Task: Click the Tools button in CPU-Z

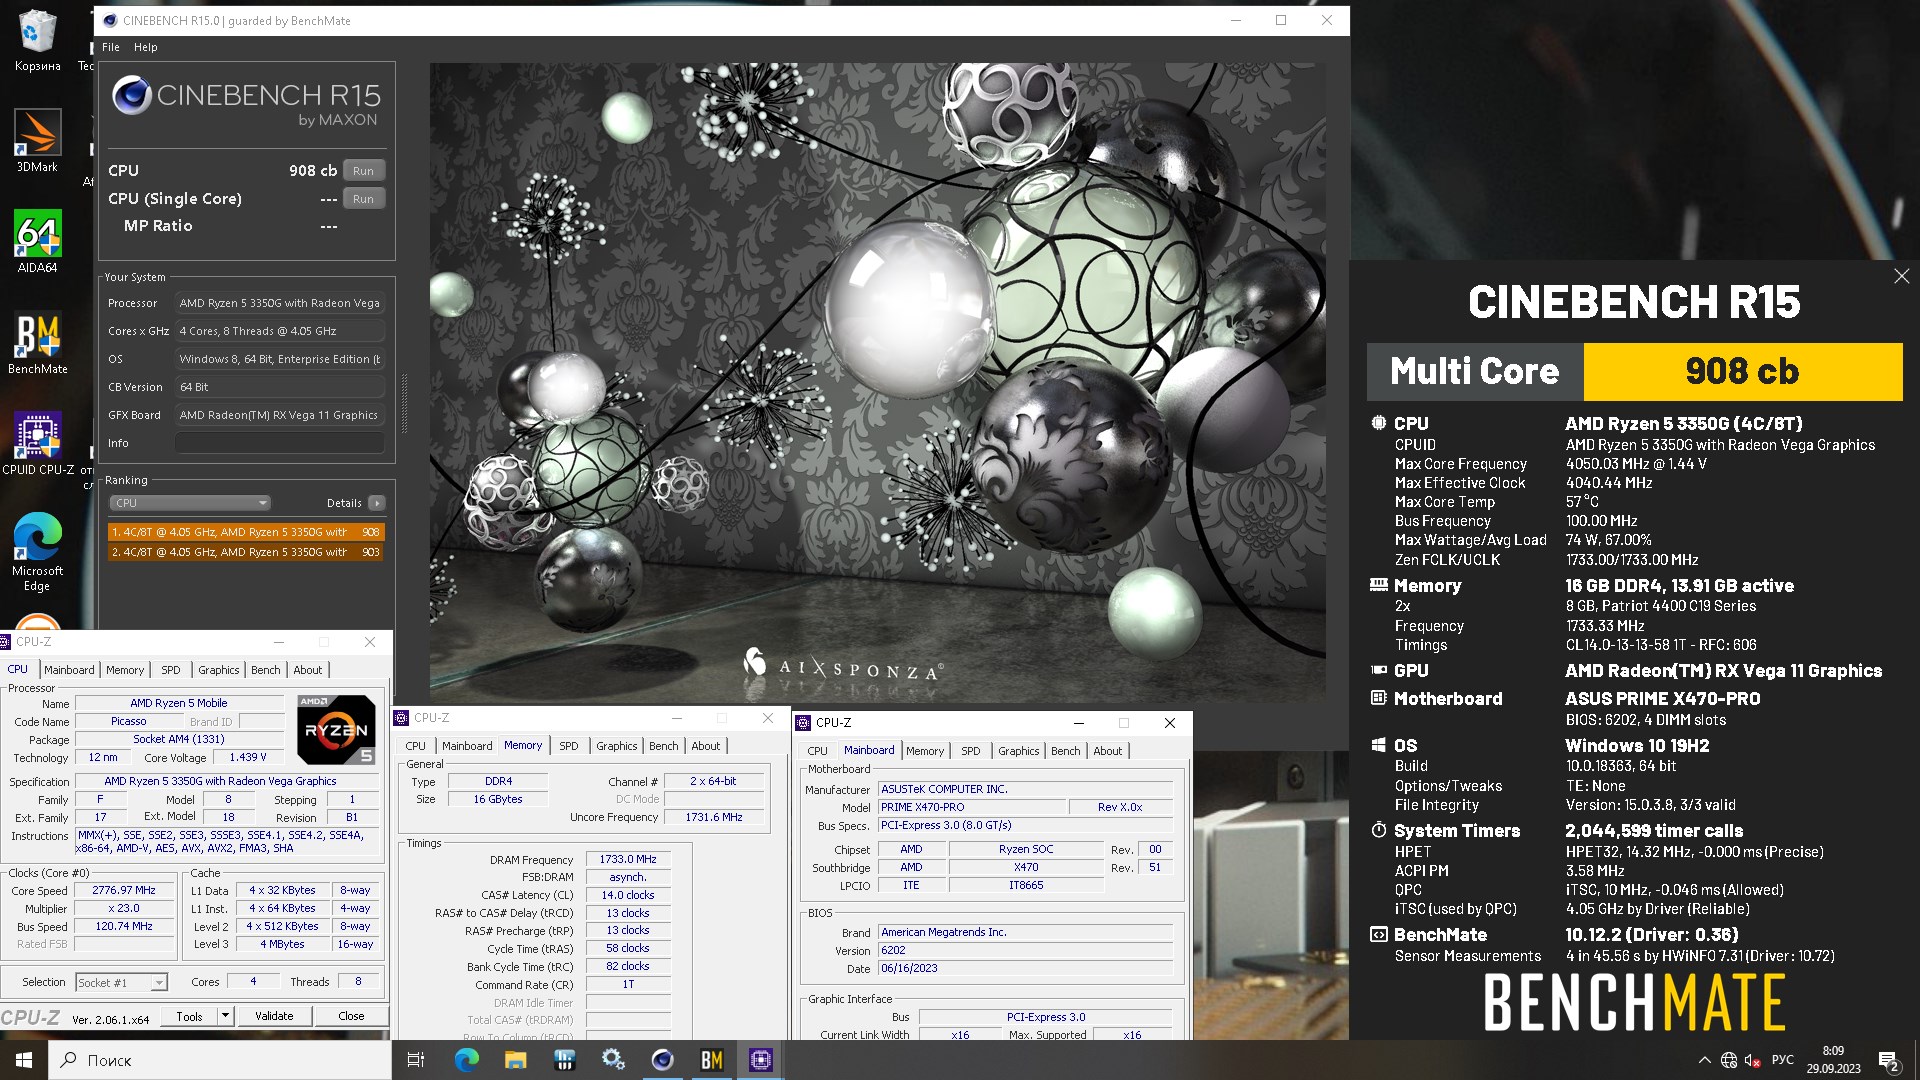Action: click(190, 1016)
